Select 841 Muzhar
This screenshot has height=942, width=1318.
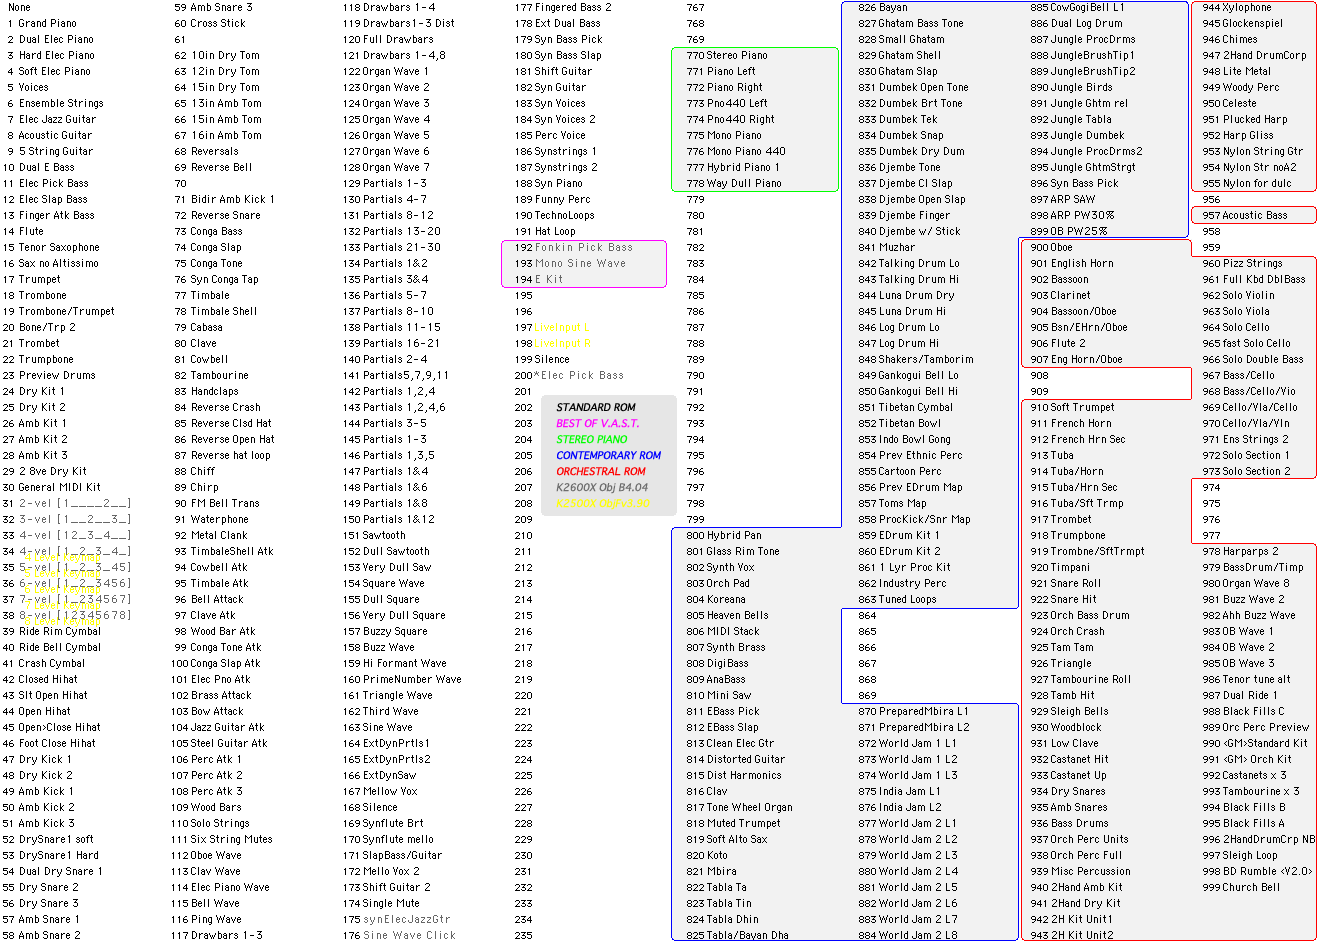(x=886, y=247)
